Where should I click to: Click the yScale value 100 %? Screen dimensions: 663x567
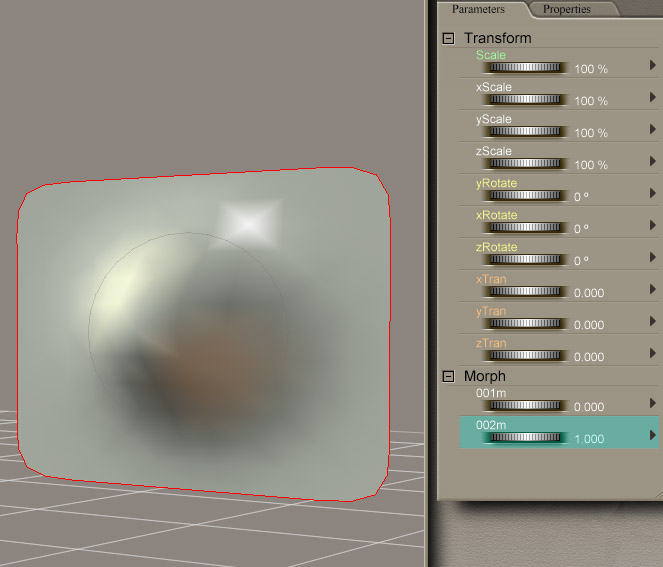click(x=591, y=133)
